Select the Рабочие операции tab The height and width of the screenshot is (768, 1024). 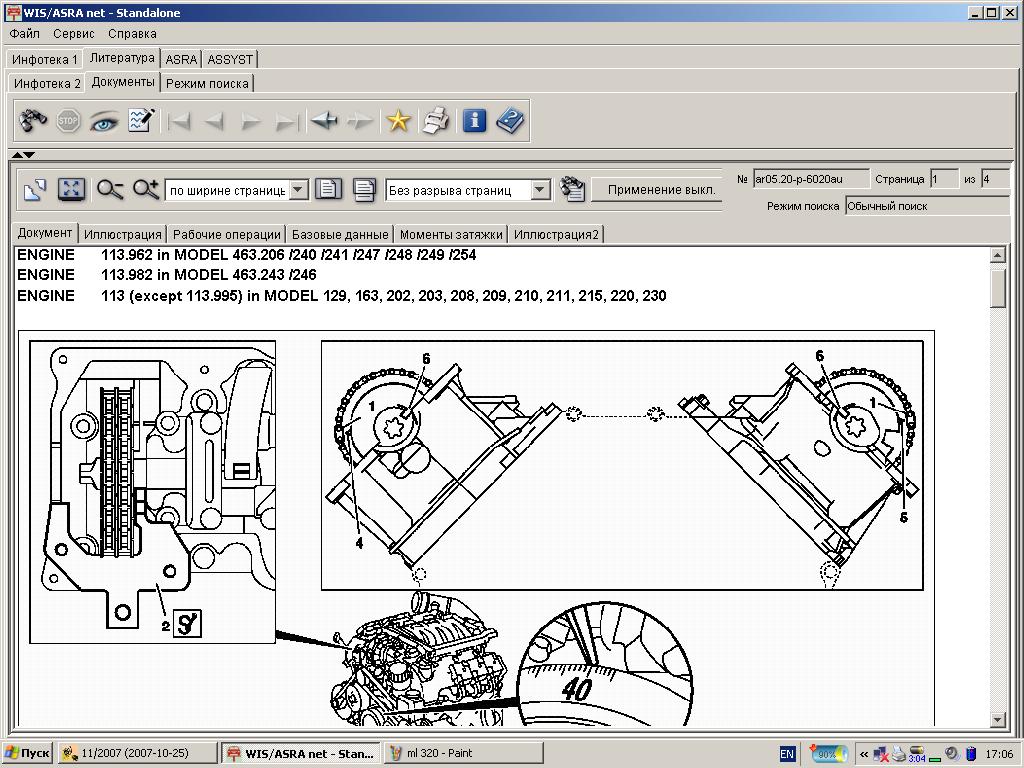click(x=226, y=235)
